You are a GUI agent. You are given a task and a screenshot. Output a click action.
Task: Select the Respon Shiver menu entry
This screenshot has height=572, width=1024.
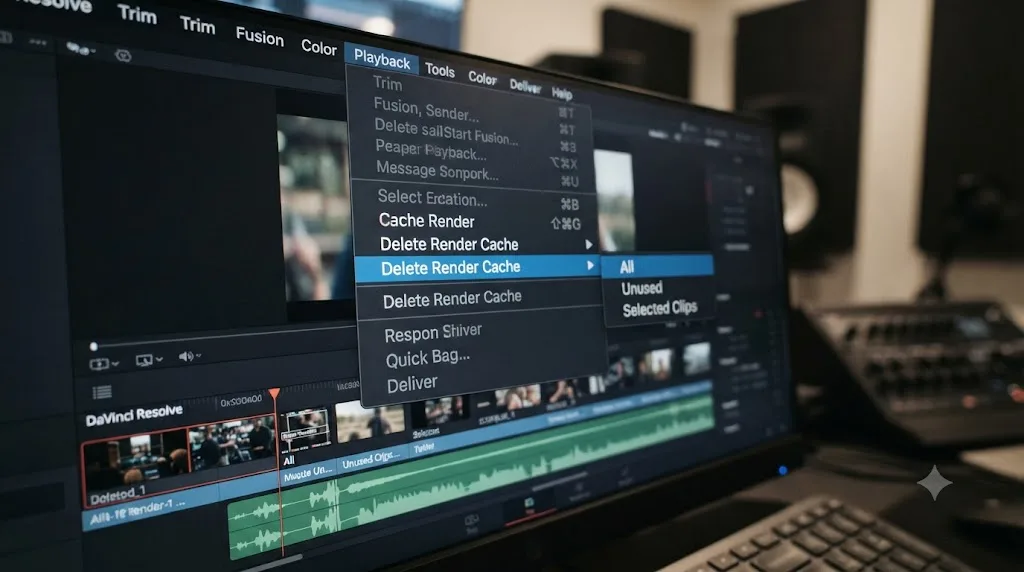point(433,333)
